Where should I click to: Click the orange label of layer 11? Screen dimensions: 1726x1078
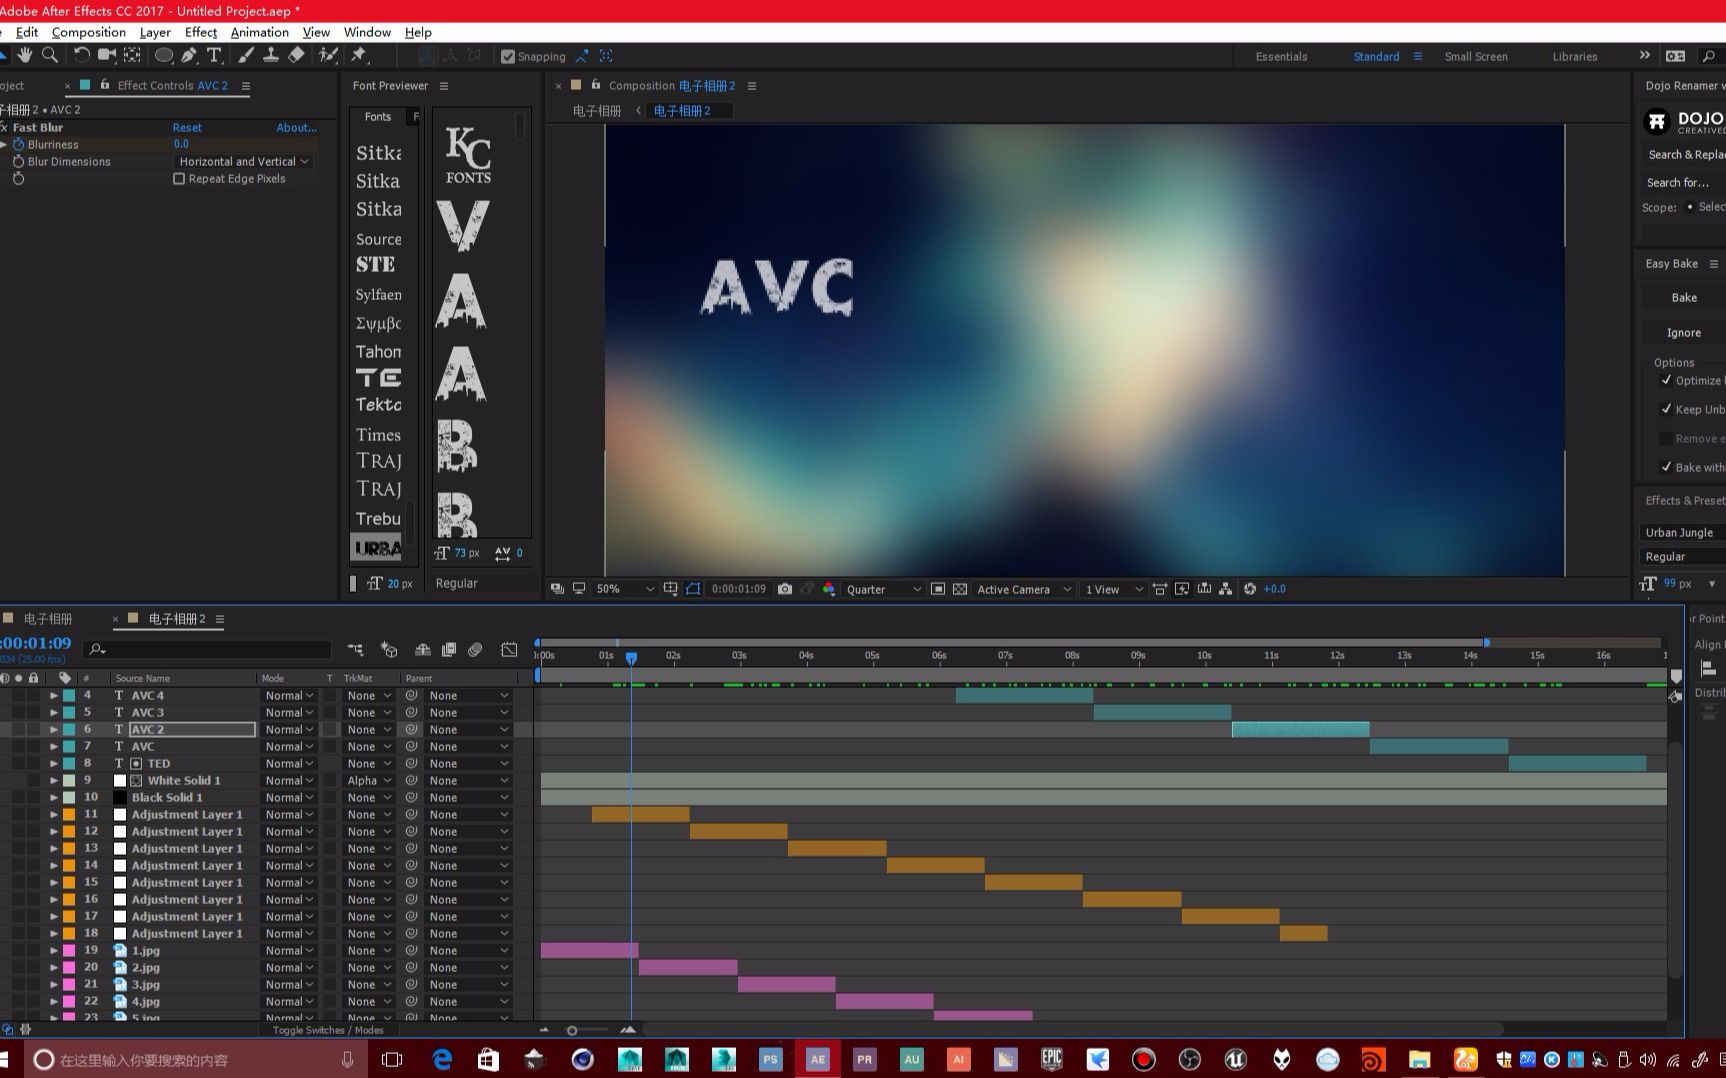point(69,815)
